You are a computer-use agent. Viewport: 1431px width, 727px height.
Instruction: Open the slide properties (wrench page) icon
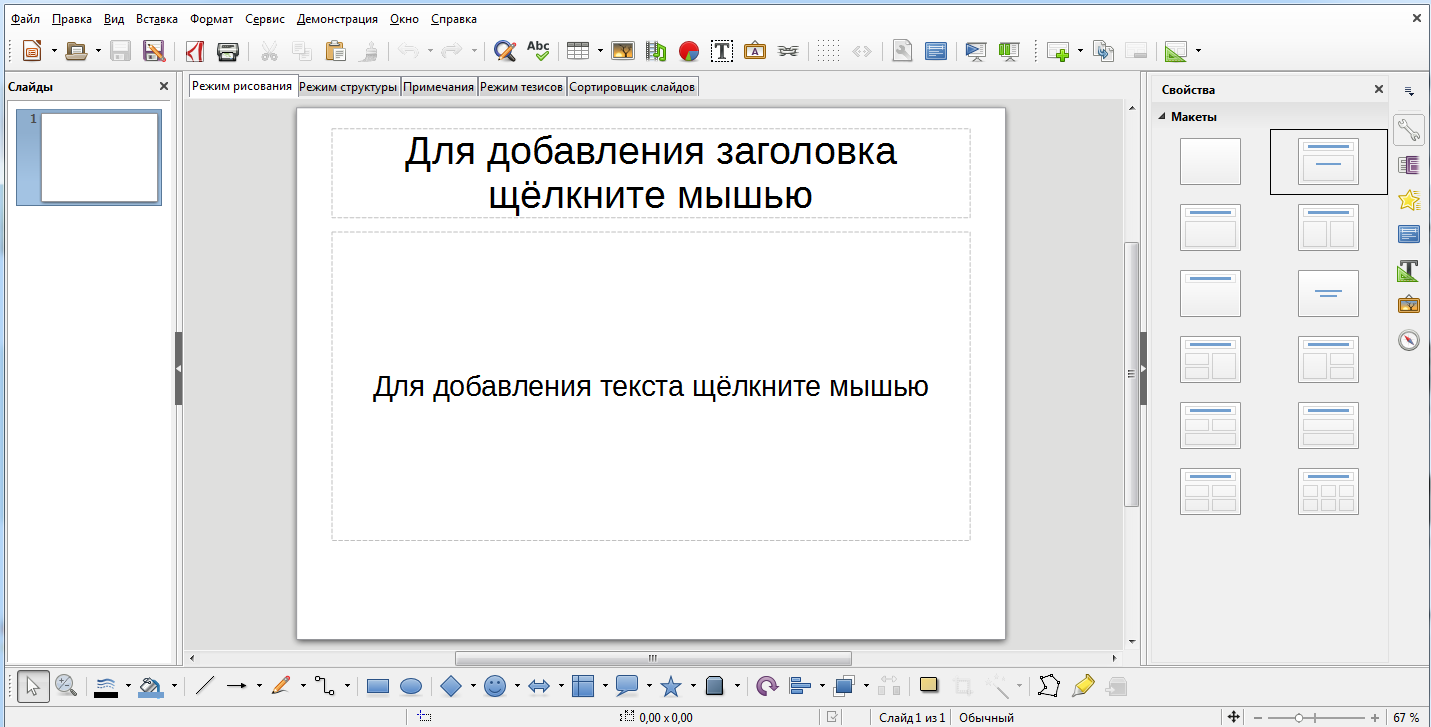[x=903, y=51]
